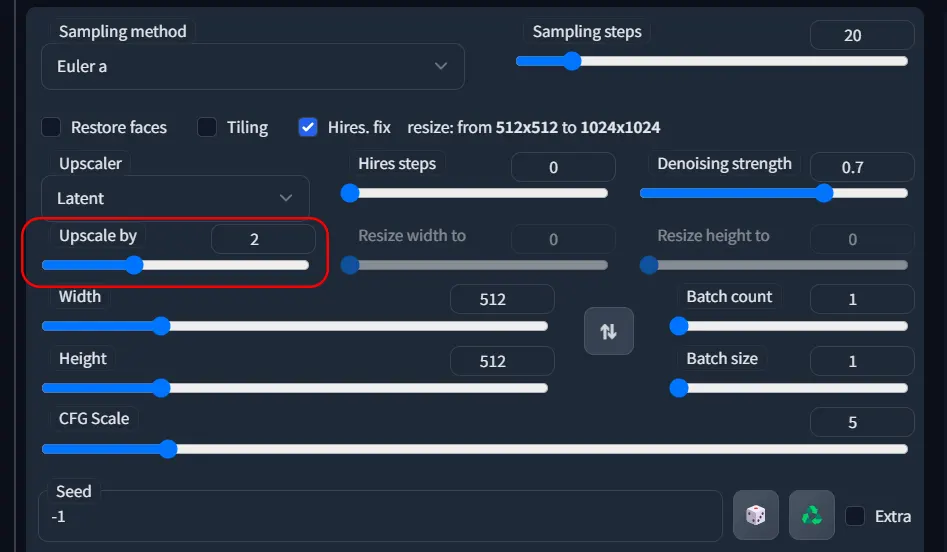This screenshot has width=947, height=552.
Task: Click the Height slider handle
Action: coord(161,388)
